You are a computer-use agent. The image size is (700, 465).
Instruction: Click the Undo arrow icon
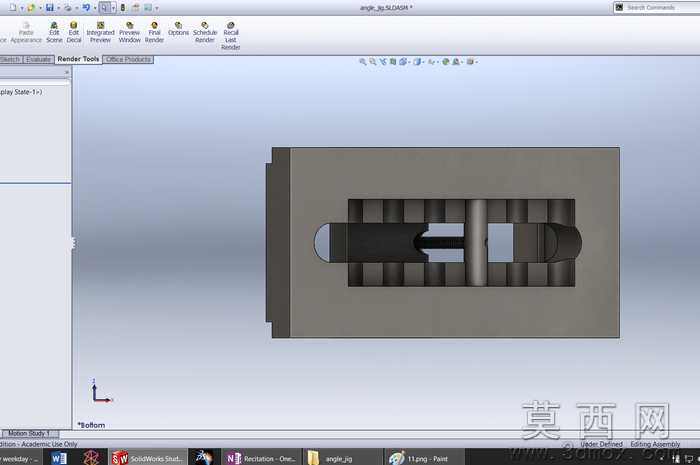click(x=87, y=7)
